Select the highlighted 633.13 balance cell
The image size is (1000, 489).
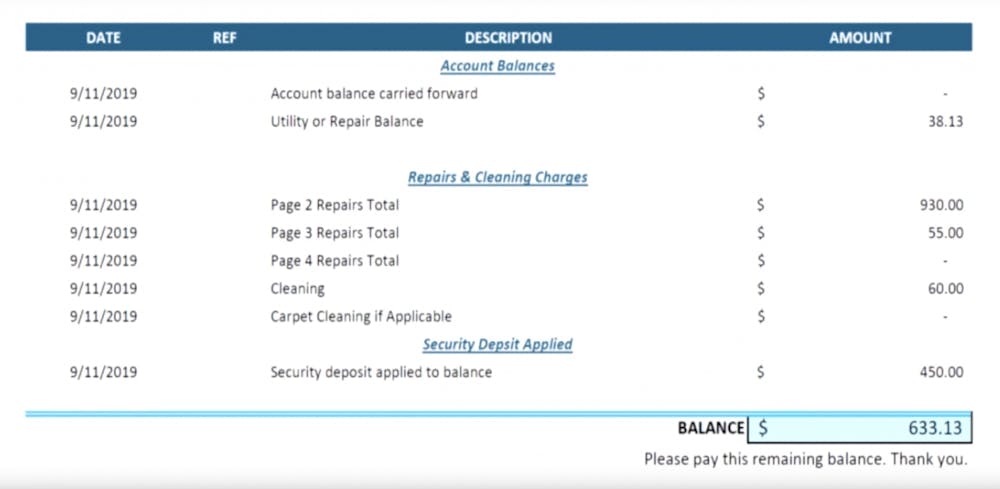(x=860, y=428)
